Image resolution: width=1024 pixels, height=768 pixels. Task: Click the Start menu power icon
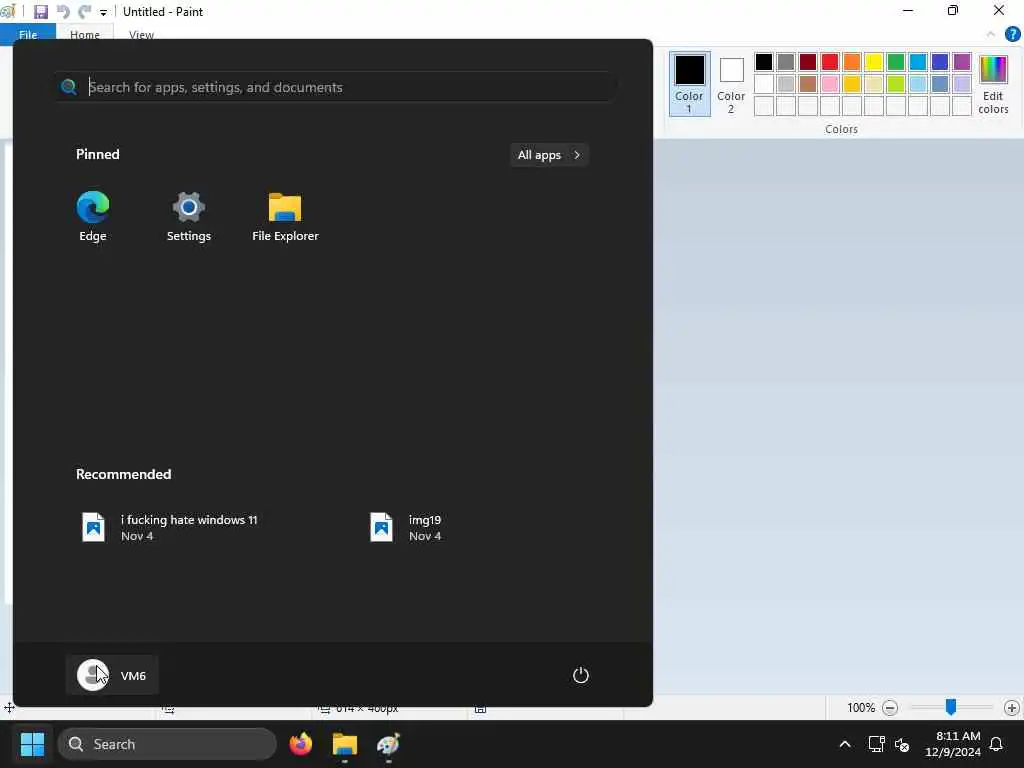581,675
